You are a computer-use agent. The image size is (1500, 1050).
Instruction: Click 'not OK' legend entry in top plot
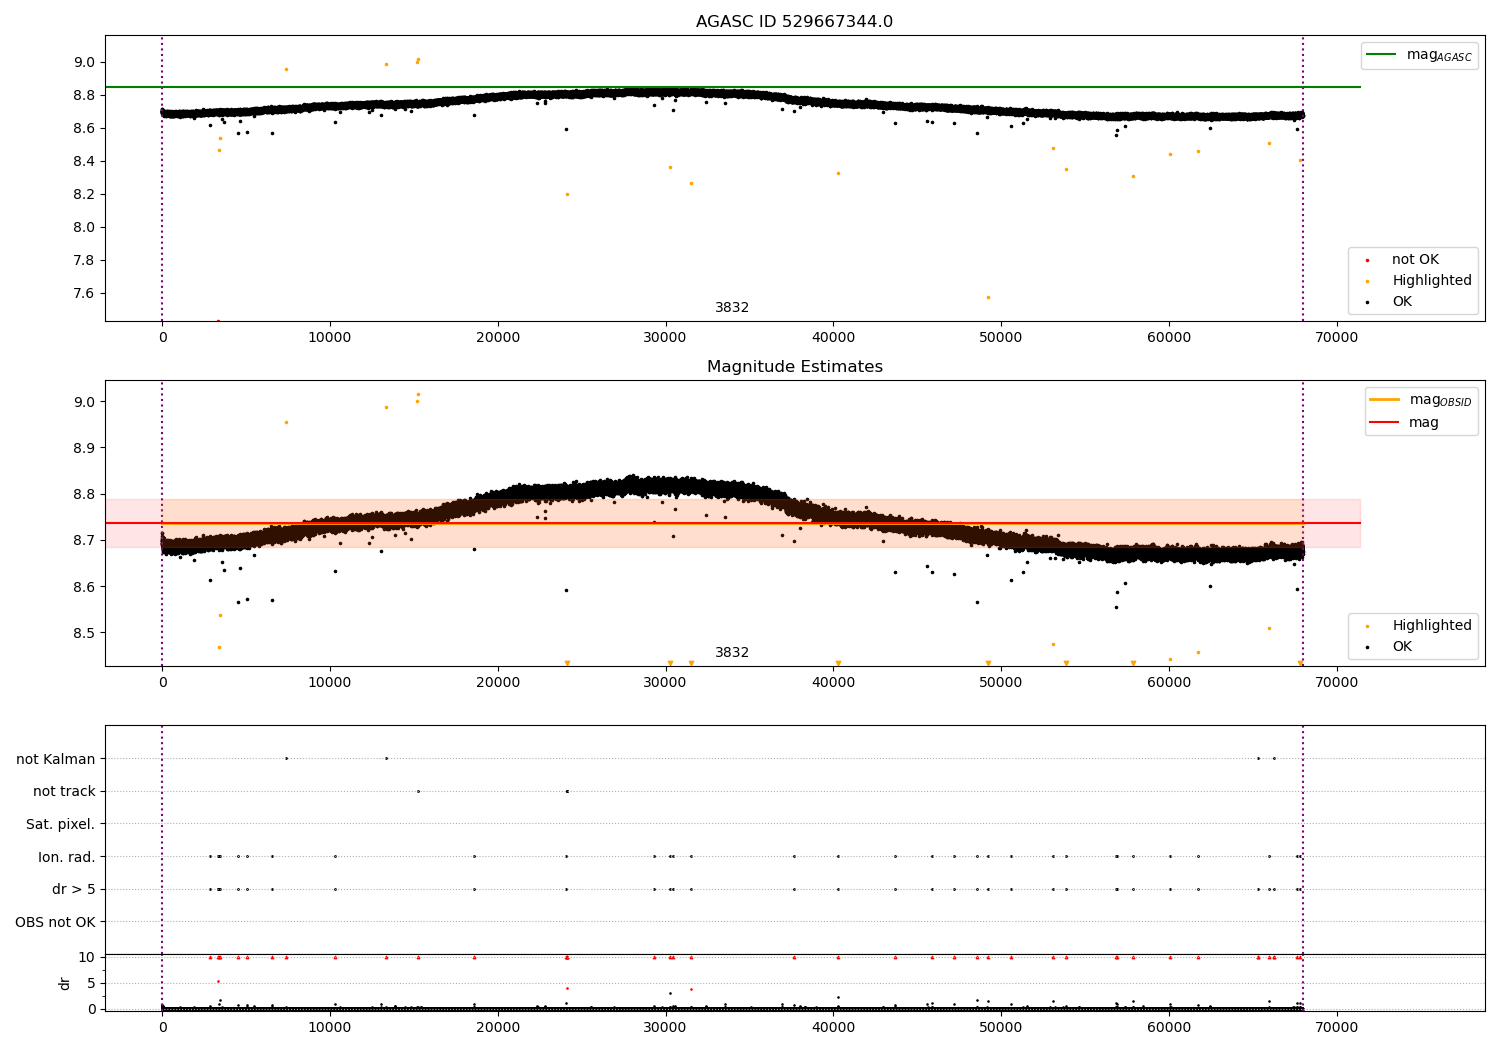1414,259
